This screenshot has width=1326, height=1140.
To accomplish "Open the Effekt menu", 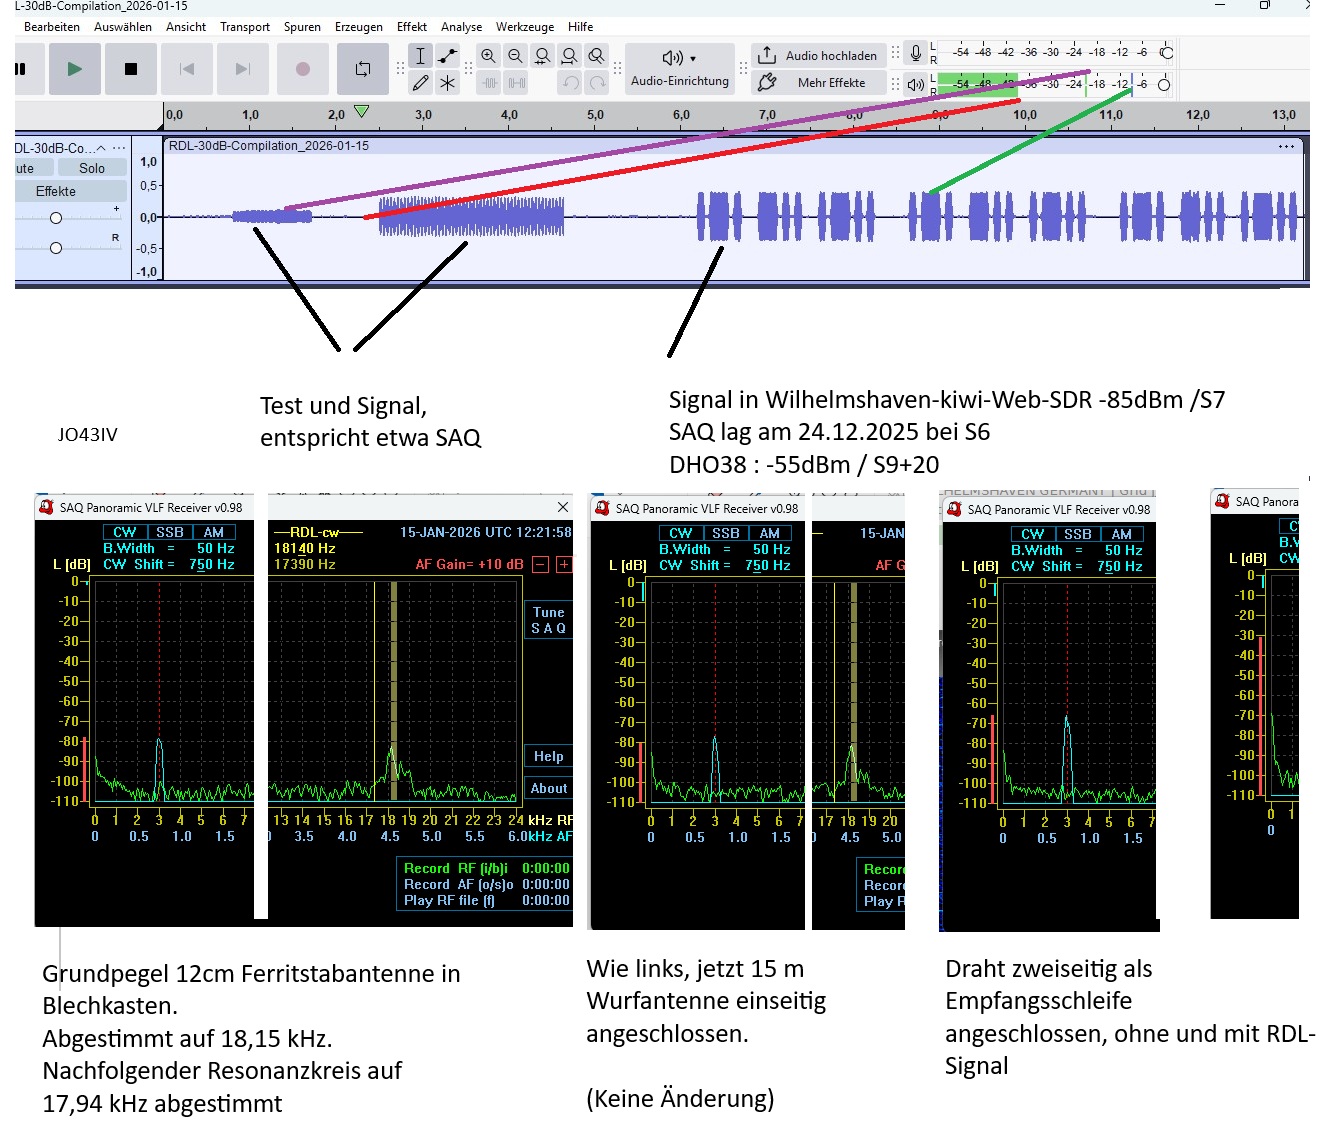I will [x=411, y=27].
